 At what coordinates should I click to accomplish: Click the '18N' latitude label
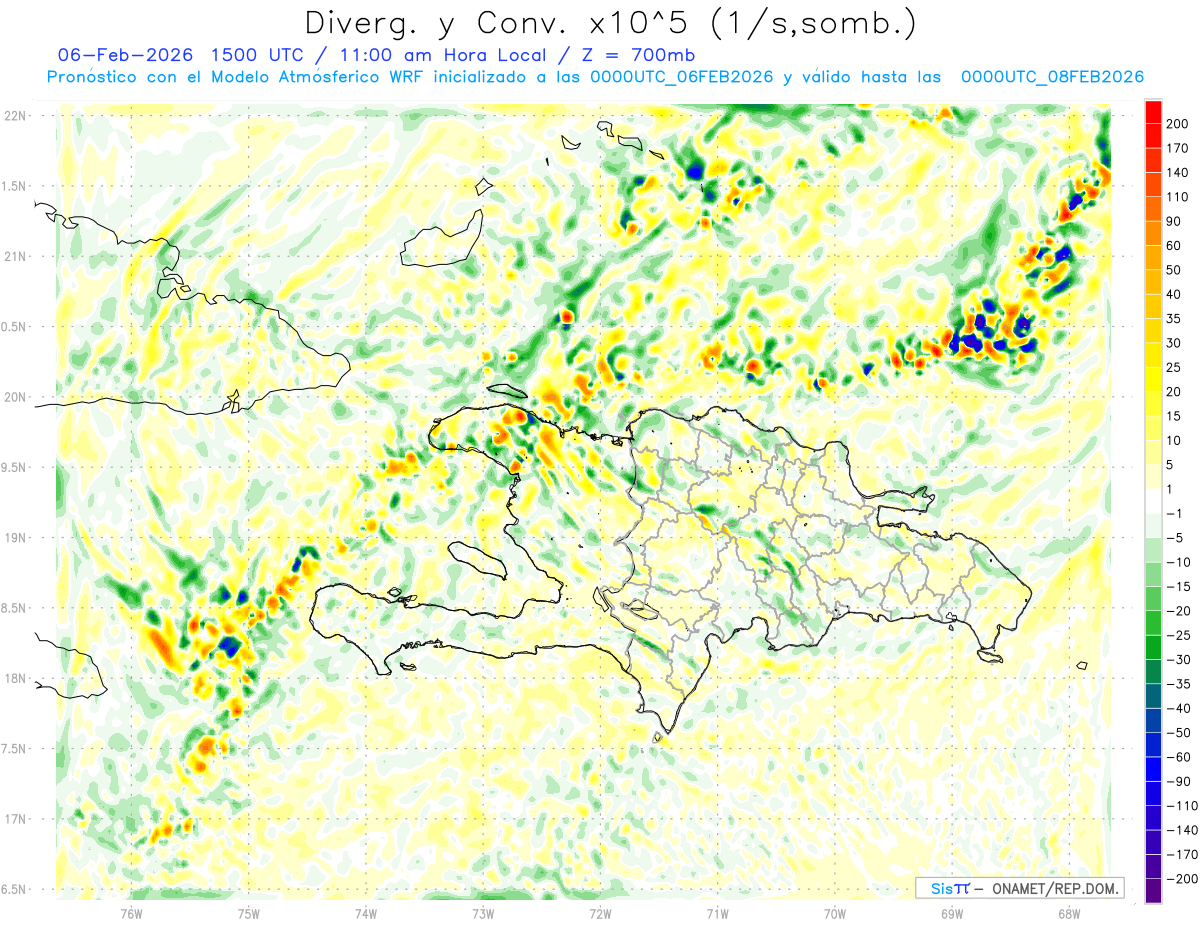point(15,678)
